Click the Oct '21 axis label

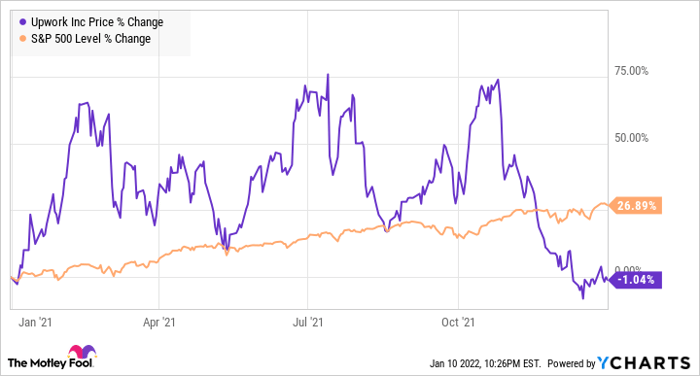coord(458,322)
